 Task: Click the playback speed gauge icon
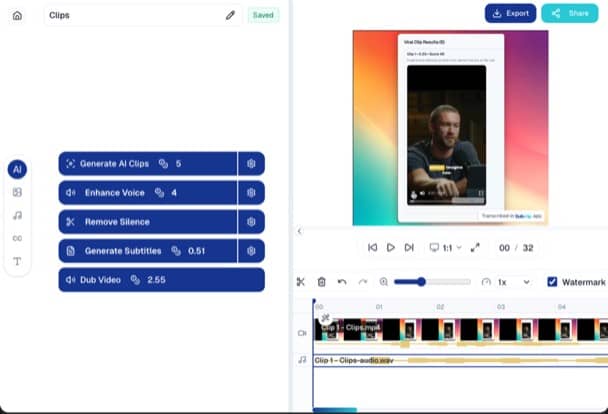point(486,282)
